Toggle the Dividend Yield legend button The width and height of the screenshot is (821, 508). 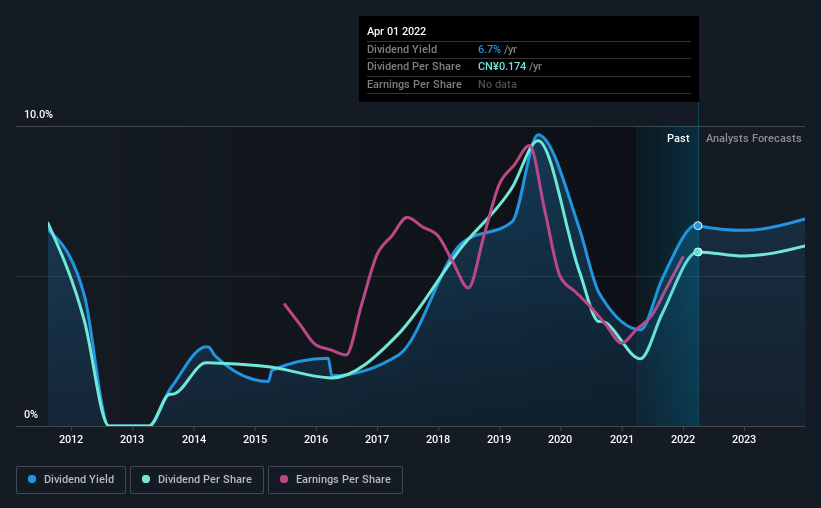pos(71,480)
